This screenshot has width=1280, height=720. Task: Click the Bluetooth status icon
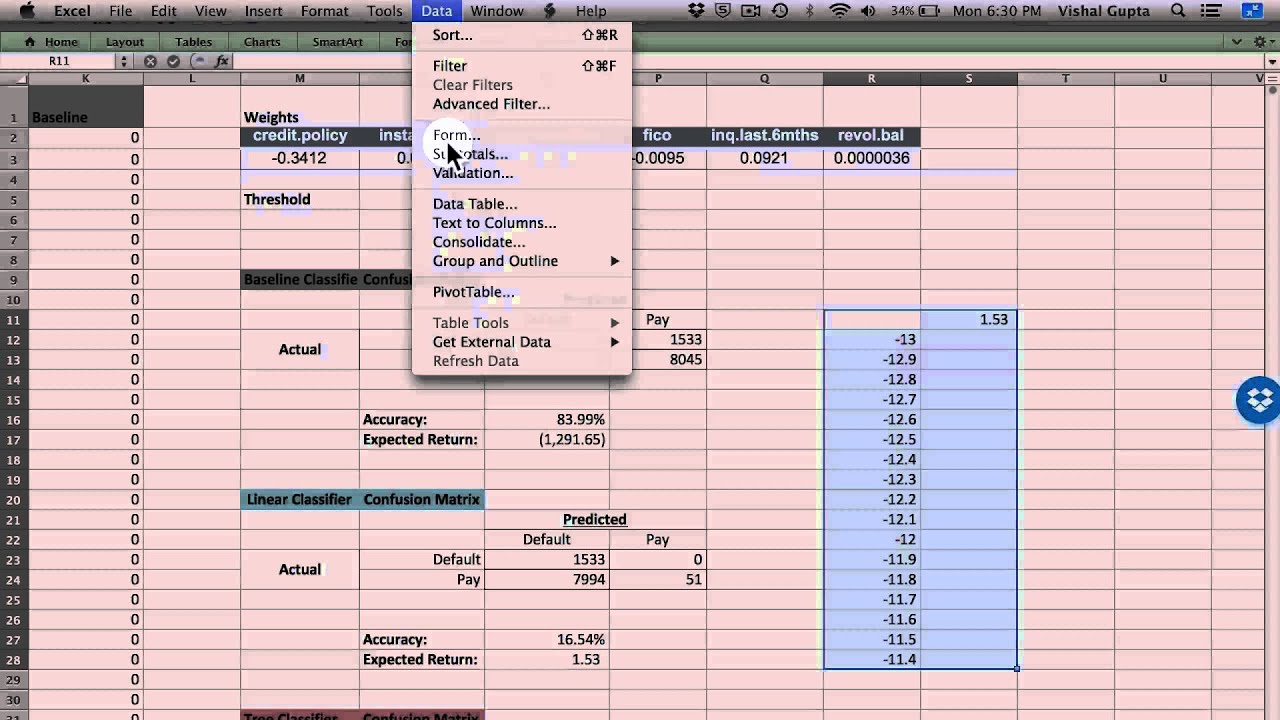[x=810, y=11]
